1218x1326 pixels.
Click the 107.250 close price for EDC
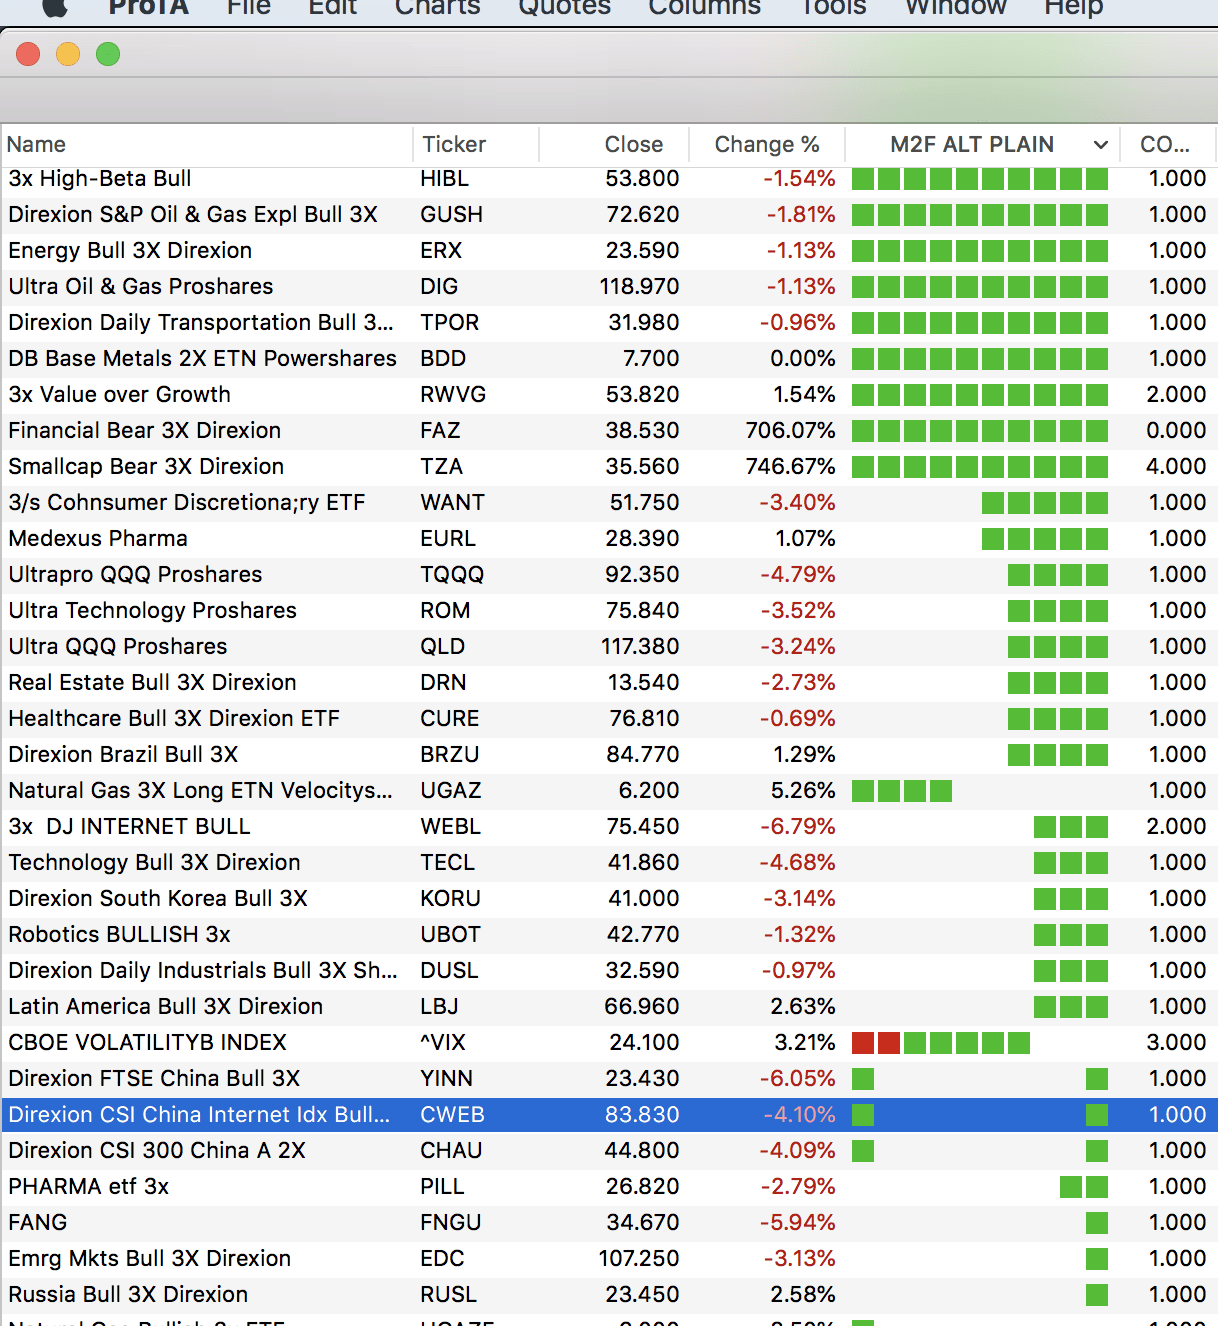tap(639, 1258)
